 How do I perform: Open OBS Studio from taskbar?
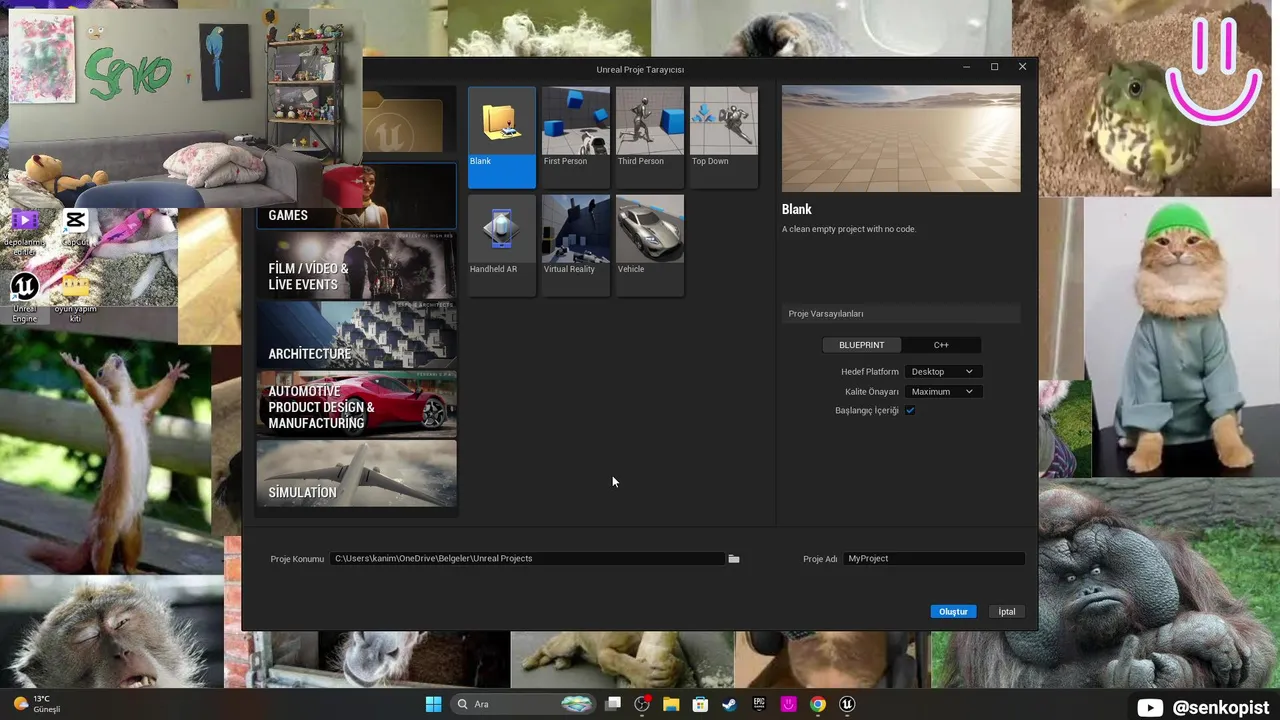tap(642, 704)
